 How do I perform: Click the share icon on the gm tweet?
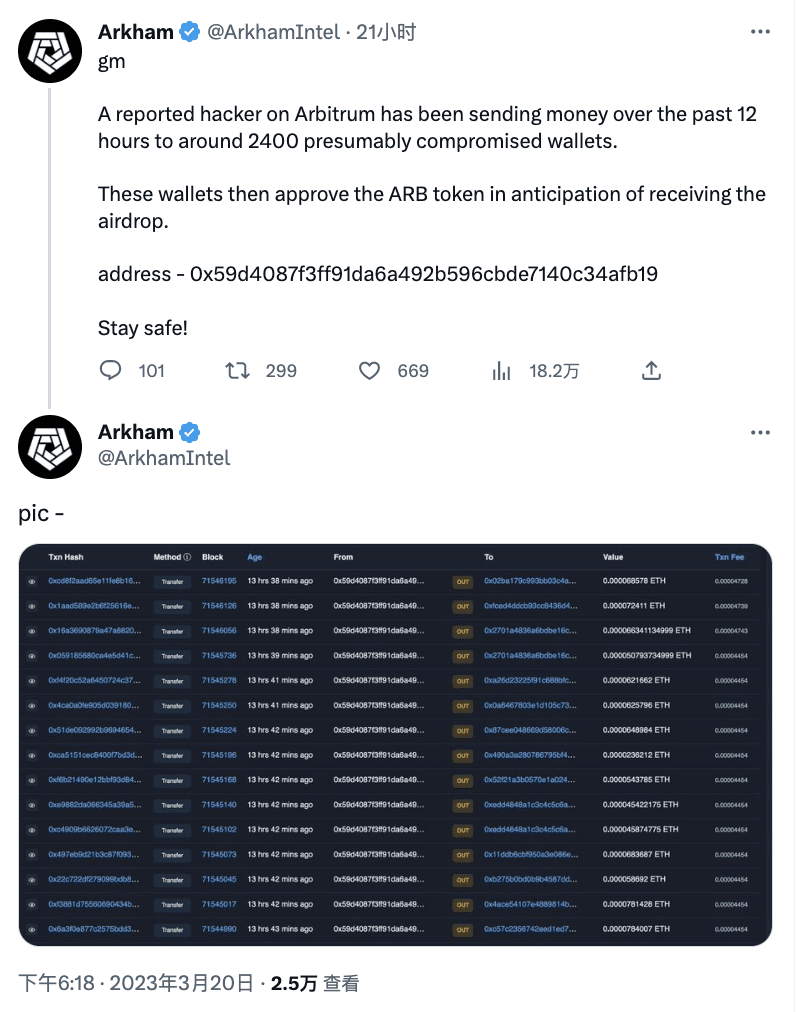[x=651, y=370]
